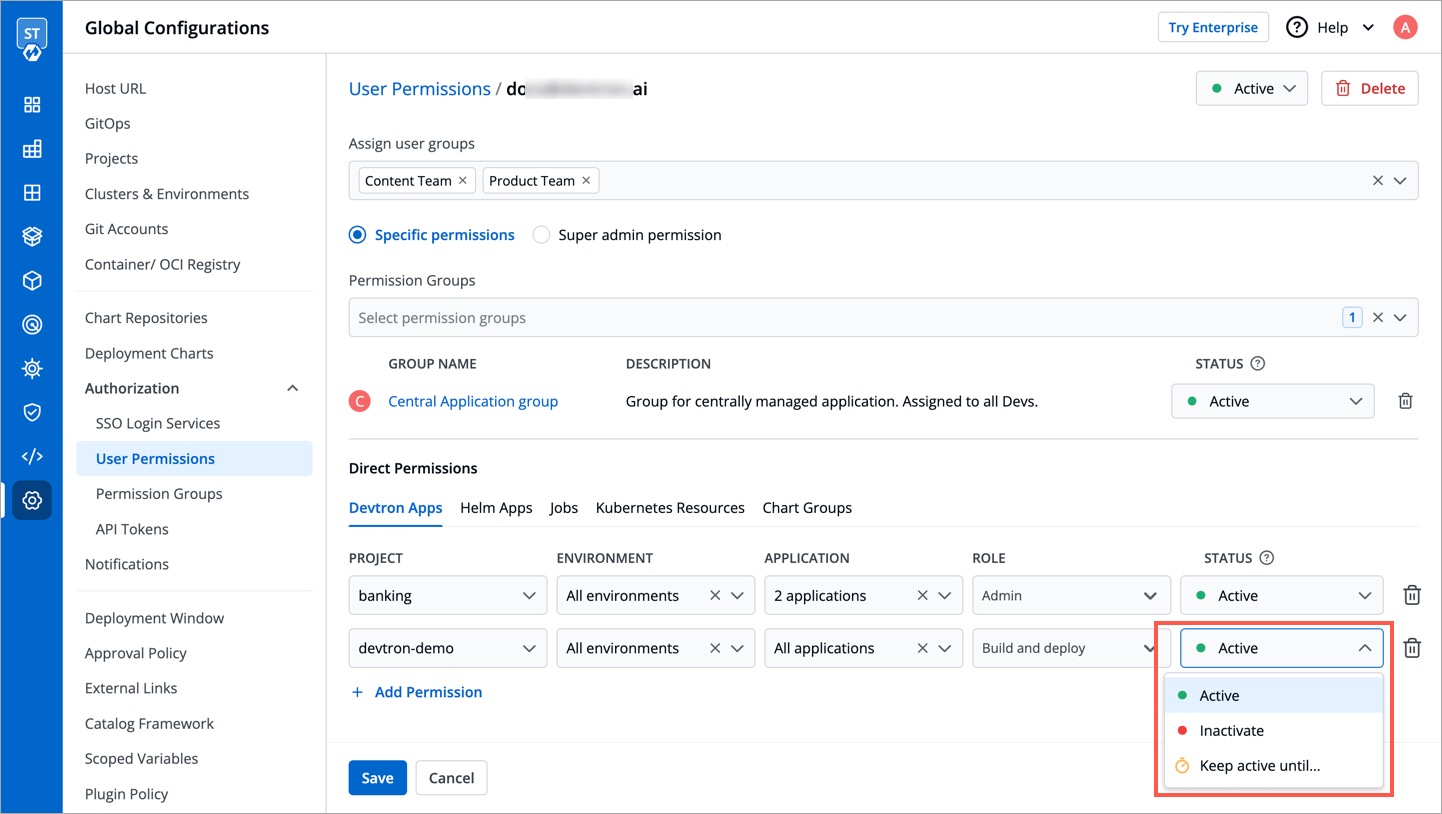Click info icon beside permission group STATUS header
The width and height of the screenshot is (1442, 814).
pos(1258,364)
